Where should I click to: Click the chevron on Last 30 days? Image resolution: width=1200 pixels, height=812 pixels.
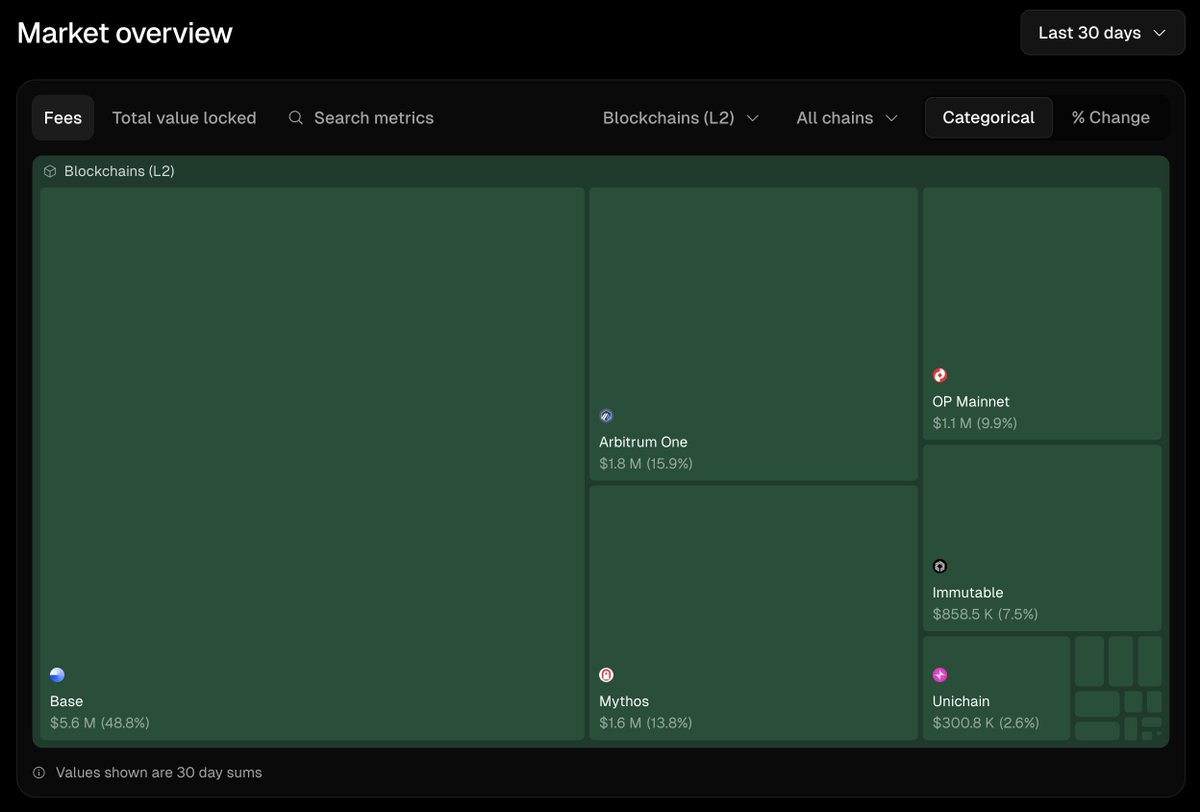click(x=1160, y=33)
